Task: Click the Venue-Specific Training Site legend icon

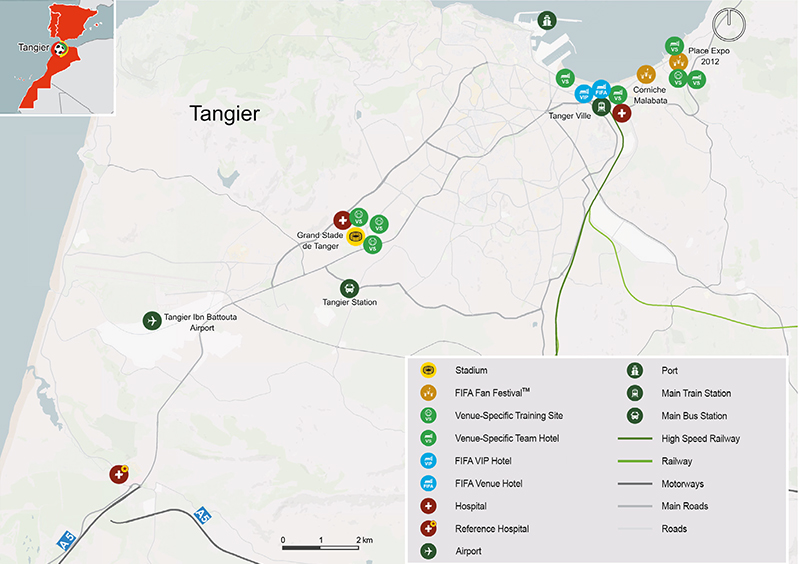Action: (428, 415)
